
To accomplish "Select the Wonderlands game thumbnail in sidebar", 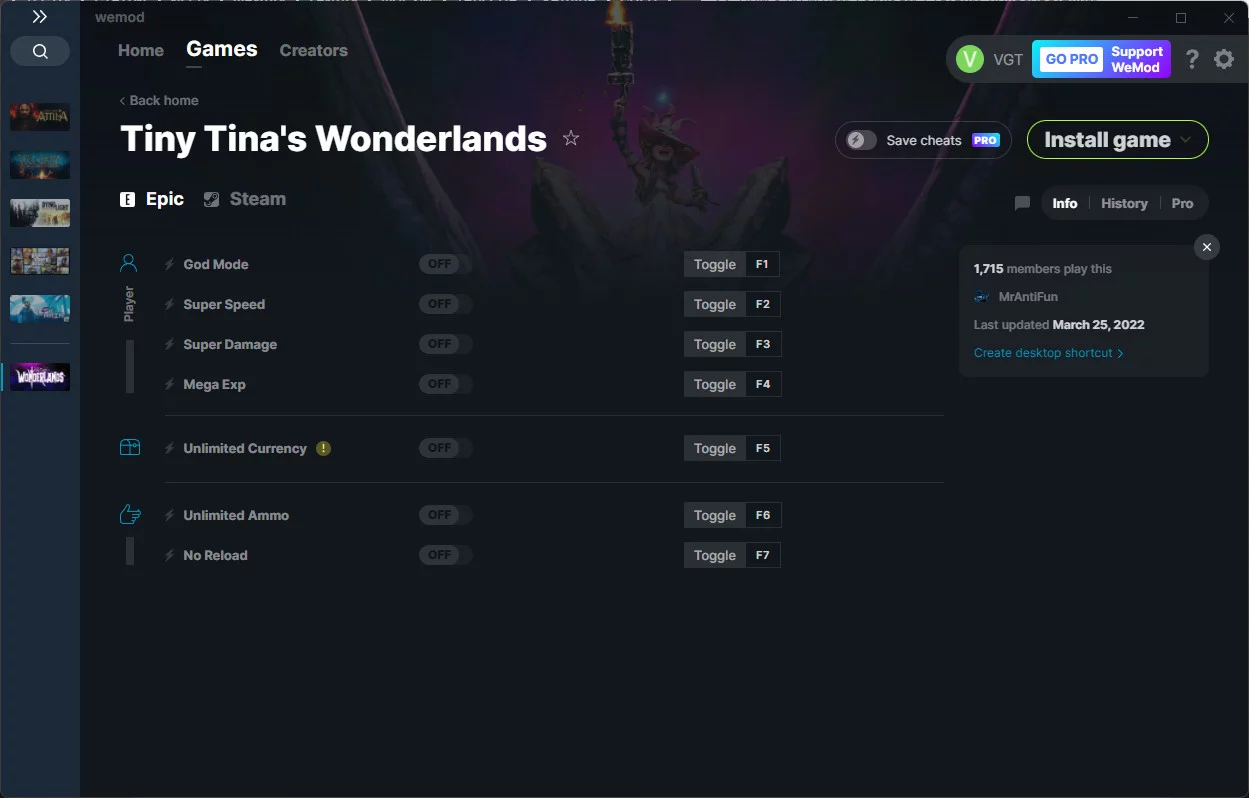I will (40, 377).
